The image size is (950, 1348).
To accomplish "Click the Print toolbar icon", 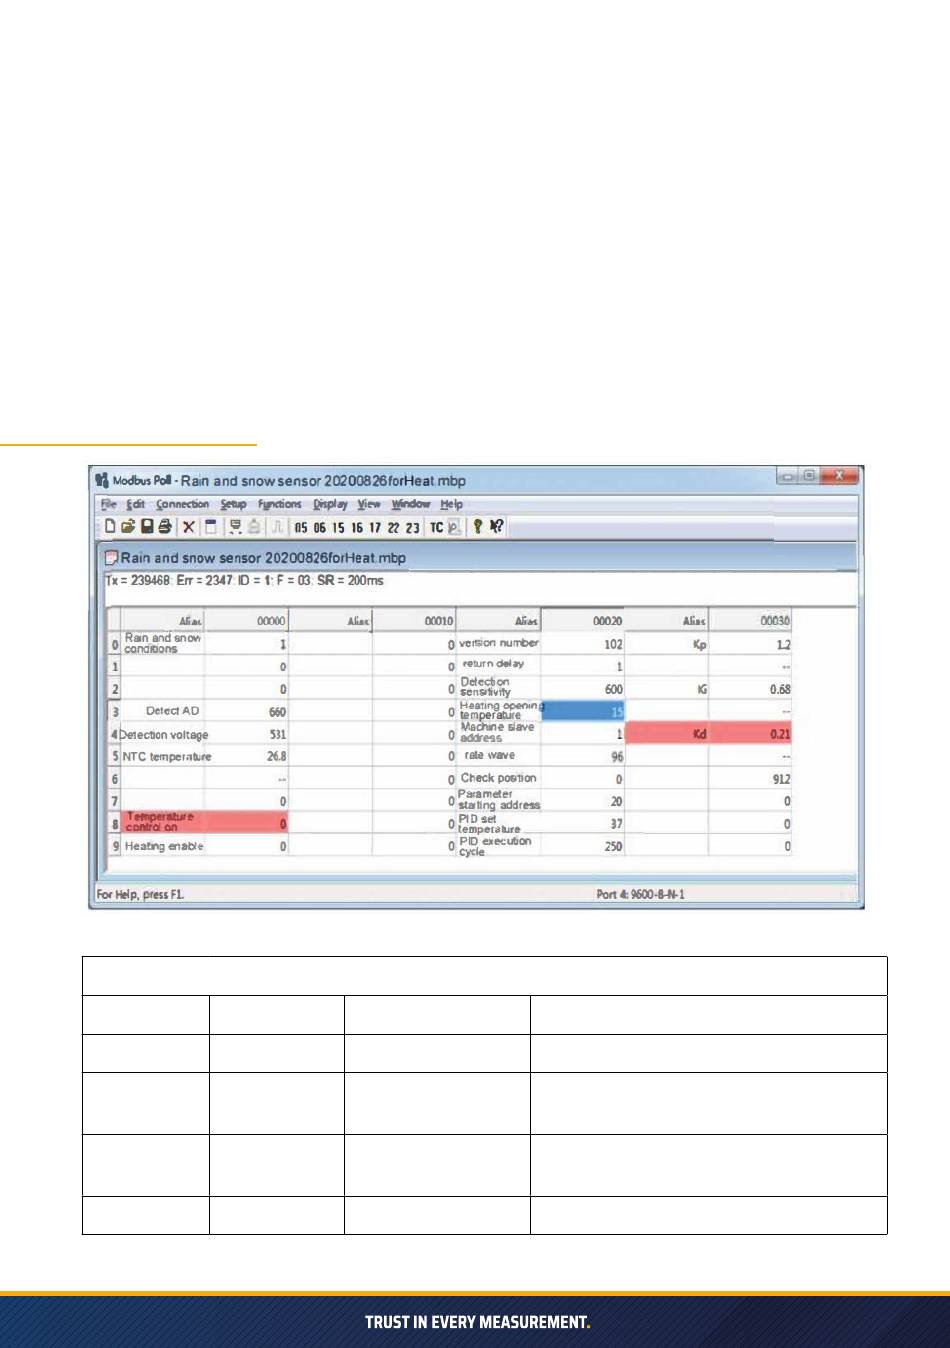I will pyautogui.click(x=165, y=526).
